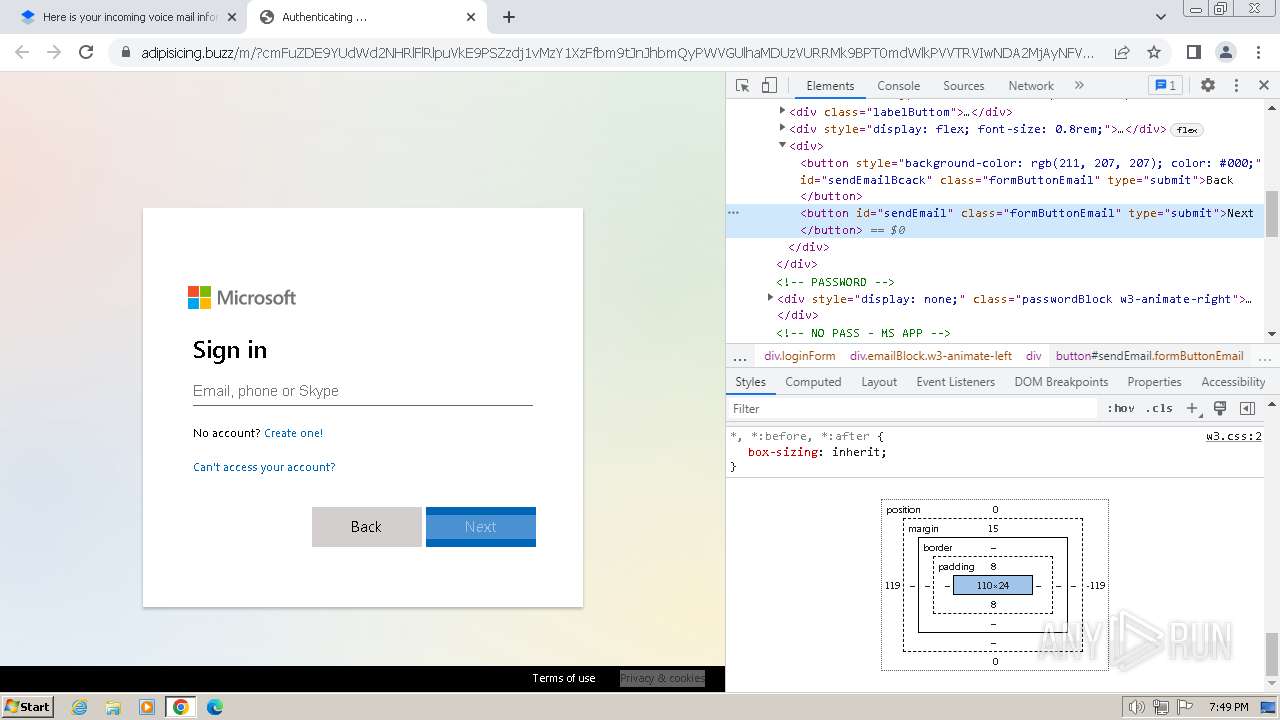
Task: Open the Layout pane tab
Action: (x=879, y=382)
